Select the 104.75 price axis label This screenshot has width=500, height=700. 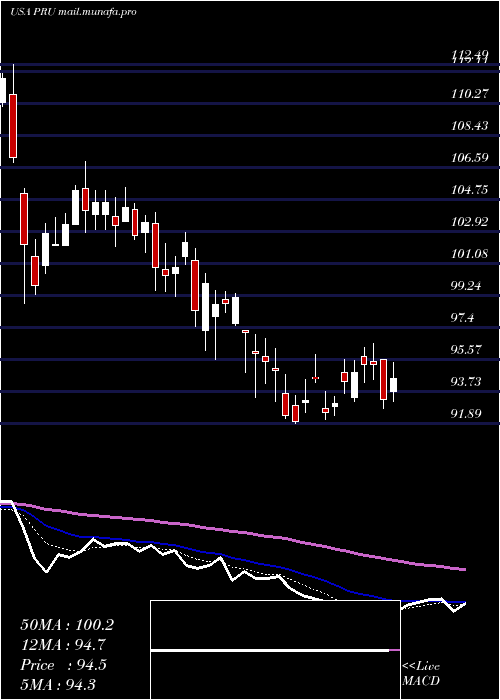(469, 190)
